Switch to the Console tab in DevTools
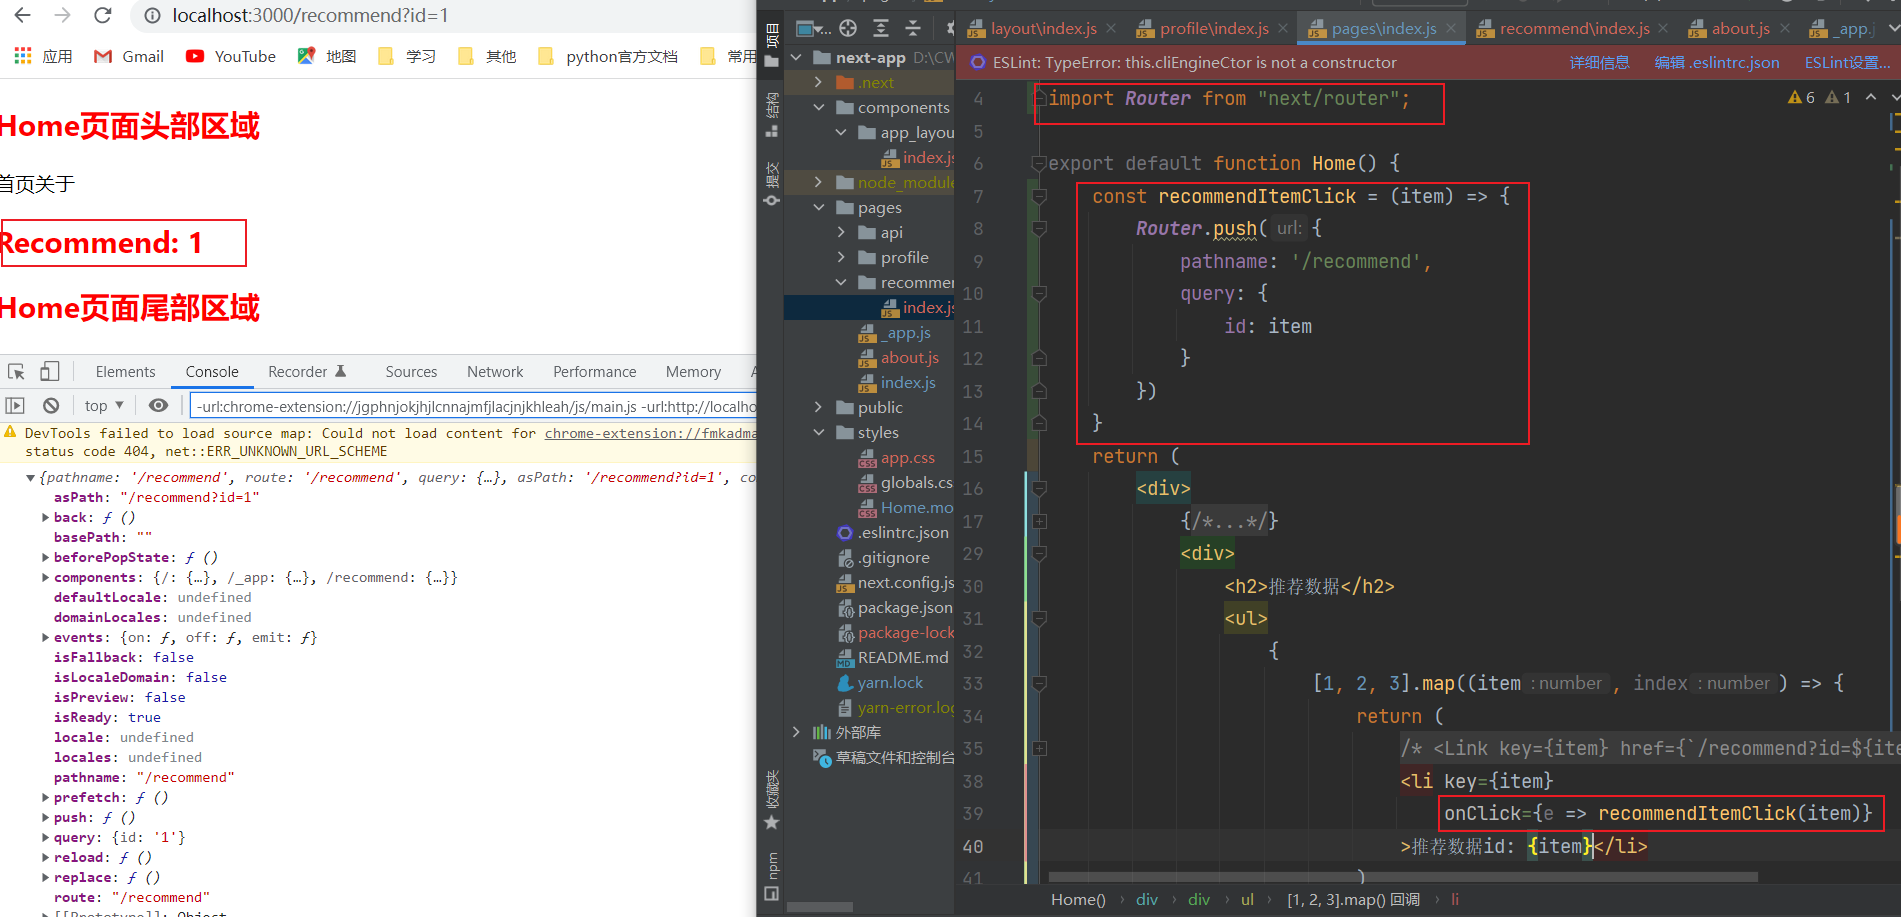Screen dimensions: 1901x917 (x=212, y=372)
